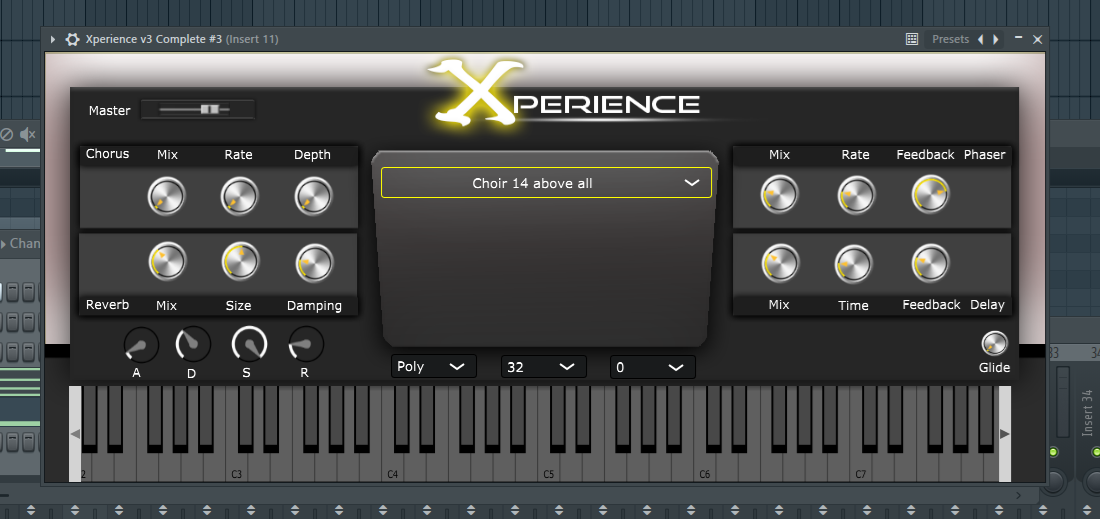1100x519 pixels.
Task: Click the Release (R) envelope knob
Action: pyautogui.click(x=306, y=344)
